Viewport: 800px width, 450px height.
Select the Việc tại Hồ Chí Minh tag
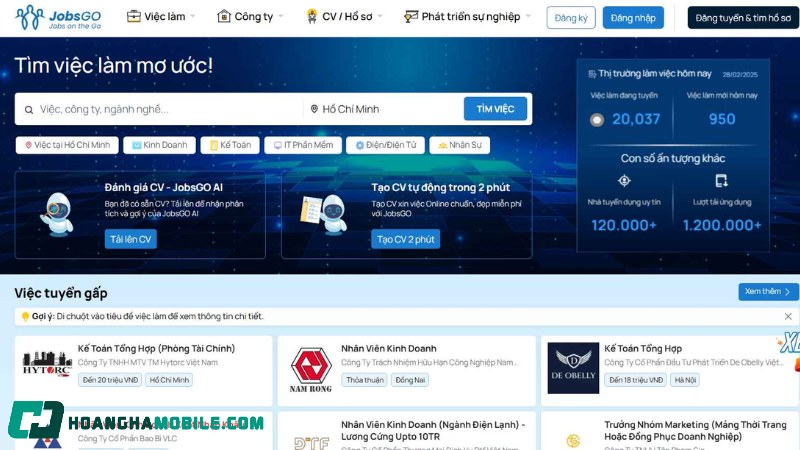pyautogui.click(x=67, y=145)
